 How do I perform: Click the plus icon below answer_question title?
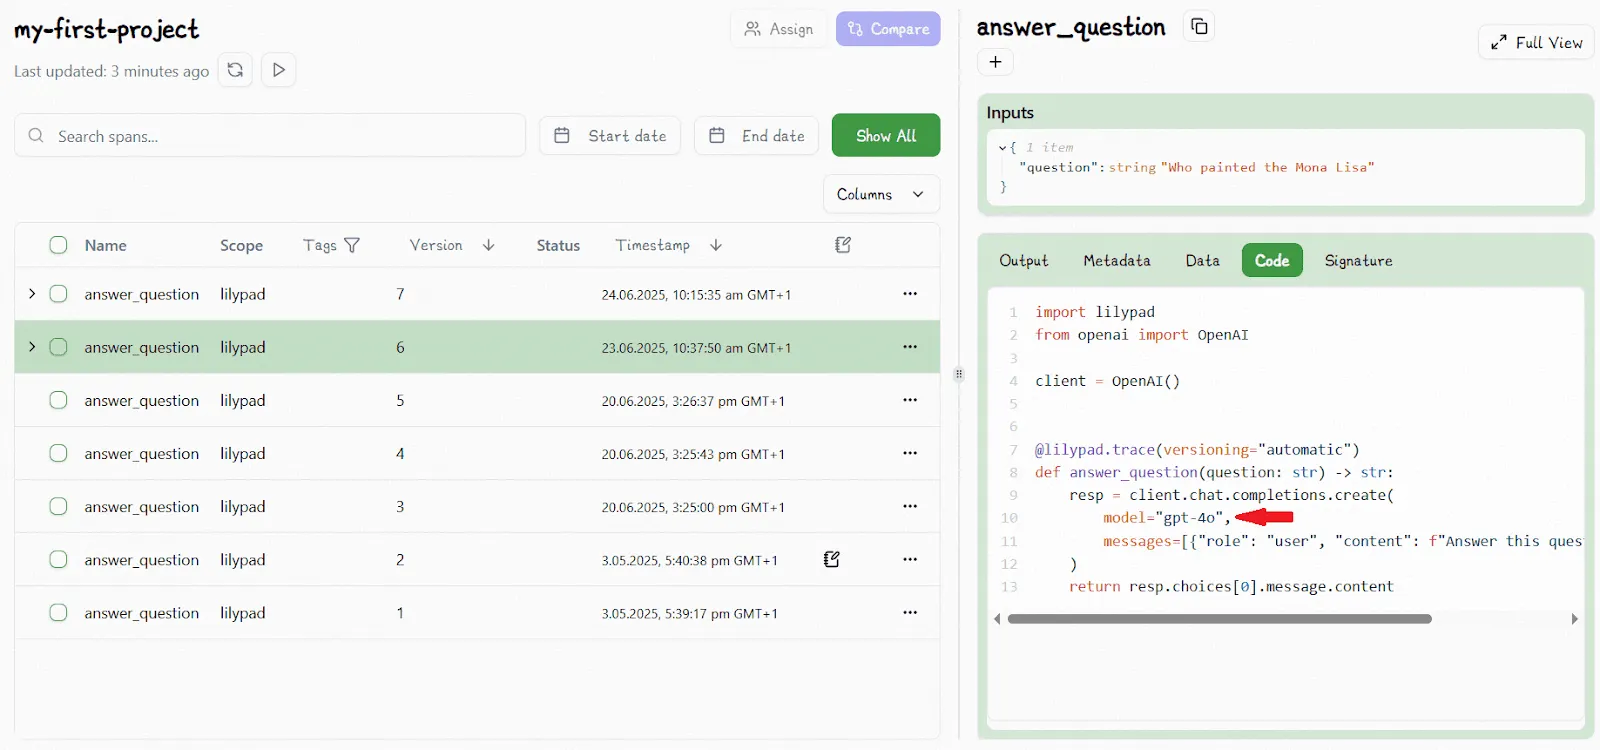[x=995, y=62]
